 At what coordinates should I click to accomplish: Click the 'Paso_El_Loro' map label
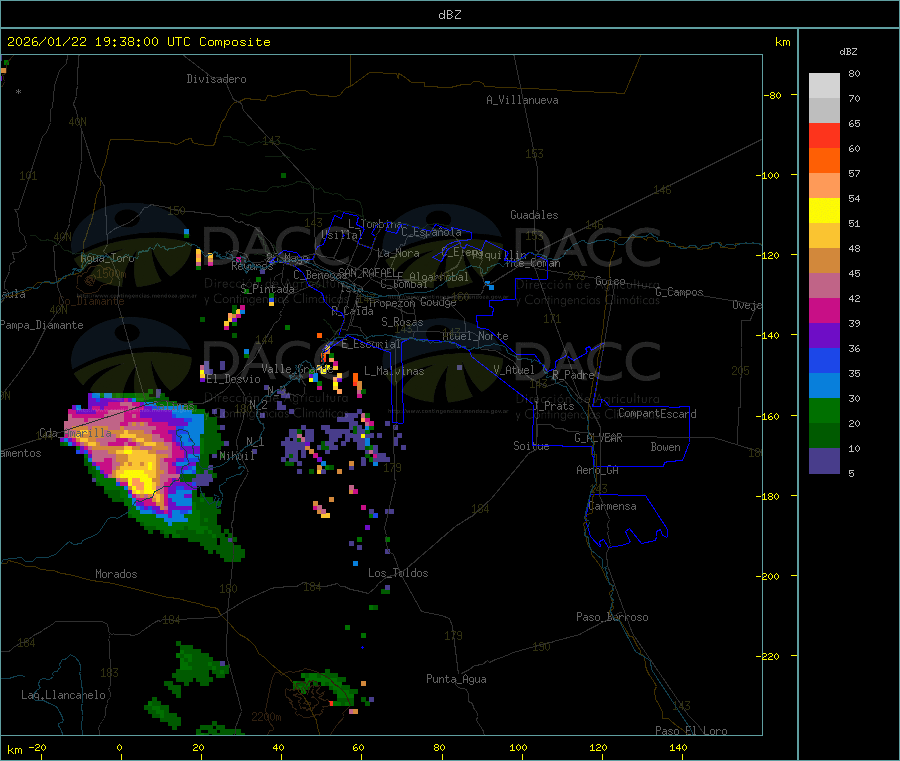coord(692,730)
